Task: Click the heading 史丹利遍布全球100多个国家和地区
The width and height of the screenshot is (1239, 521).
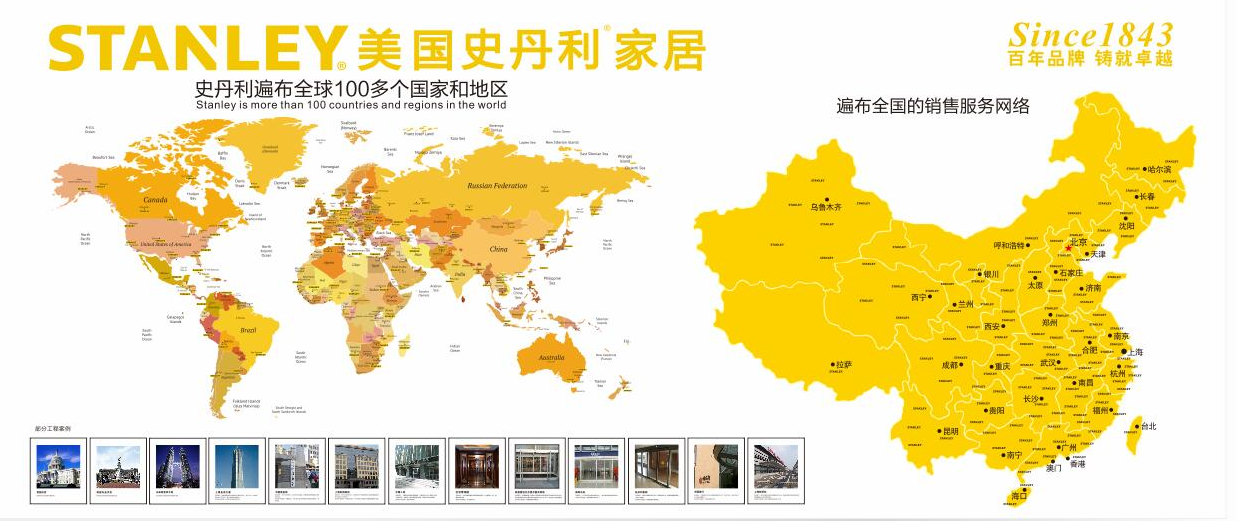Action: tap(351, 88)
